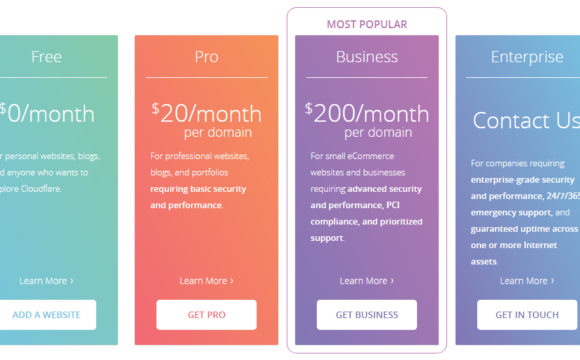Click the GET IN TOUCH button
This screenshot has width=580, height=360.
[527, 315]
